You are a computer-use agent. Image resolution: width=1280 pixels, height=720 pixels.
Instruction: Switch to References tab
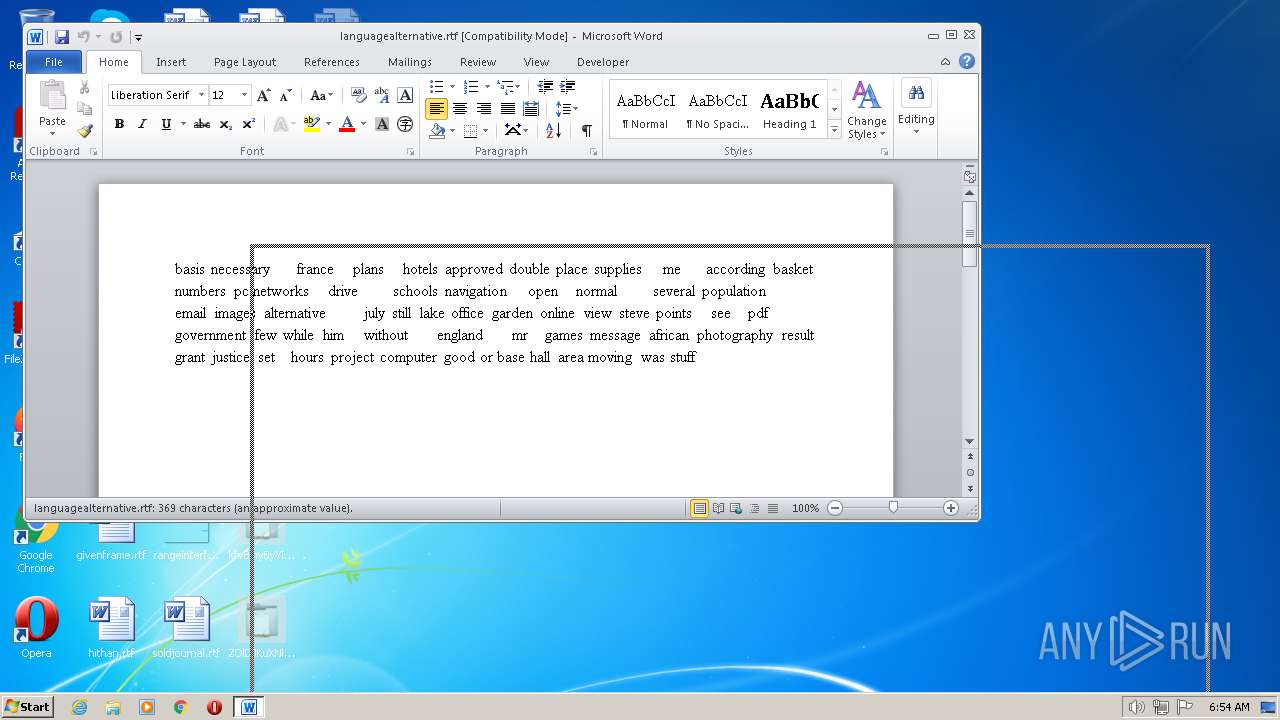tap(332, 62)
